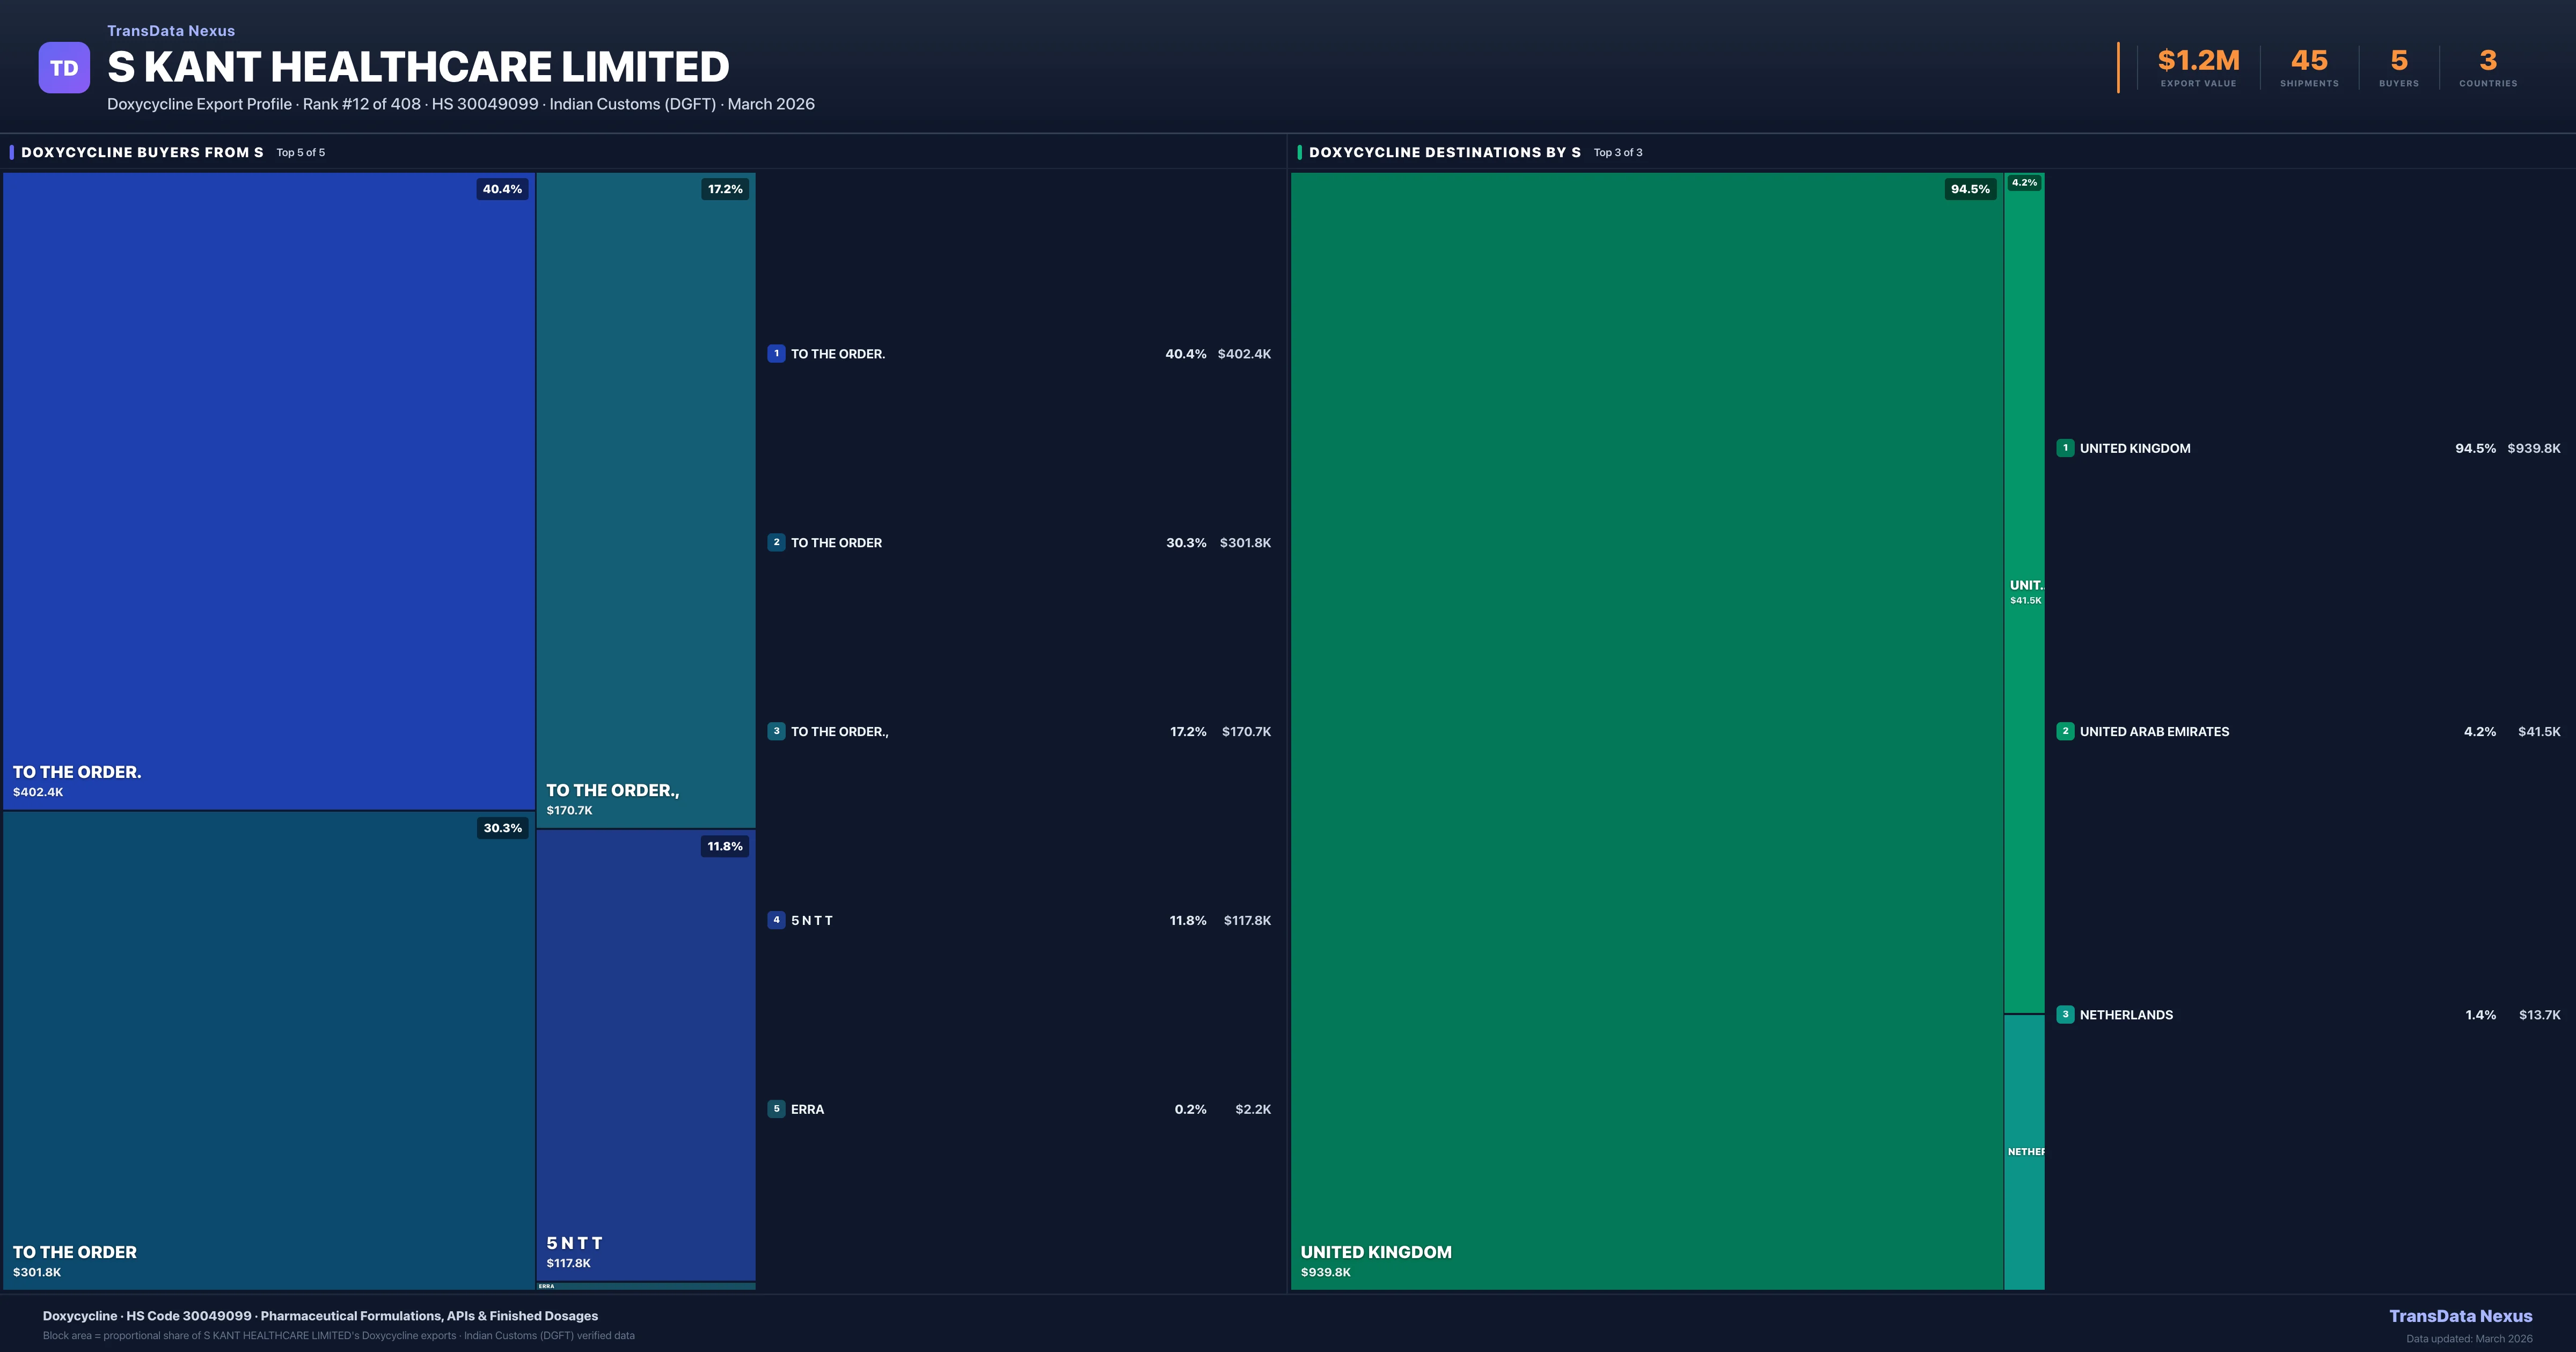Click green badge 2 beside UNITED ARAB EMIRATES
The height and width of the screenshot is (1352, 2576).
tap(2065, 731)
